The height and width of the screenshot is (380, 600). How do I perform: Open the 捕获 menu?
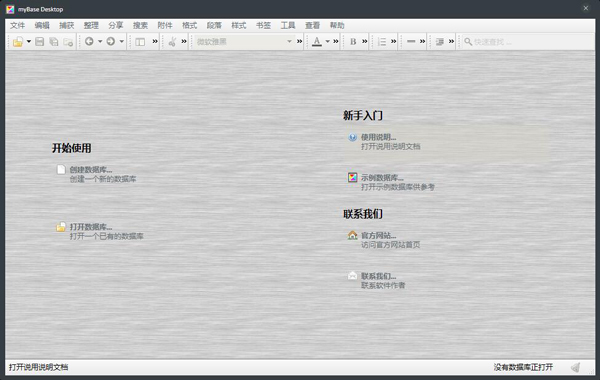point(67,25)
